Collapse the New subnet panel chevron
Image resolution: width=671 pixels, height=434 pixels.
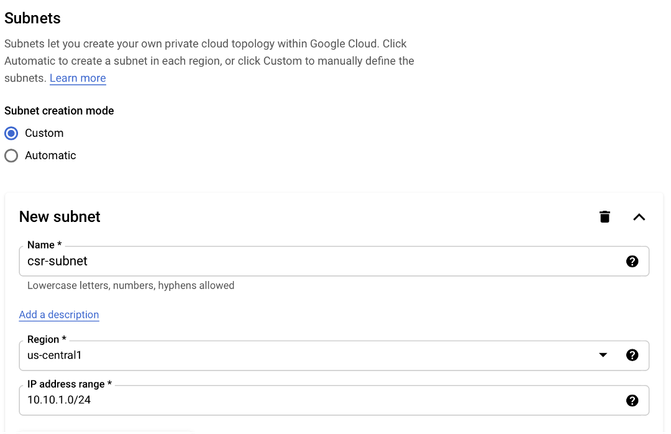(x=638, y=217)
